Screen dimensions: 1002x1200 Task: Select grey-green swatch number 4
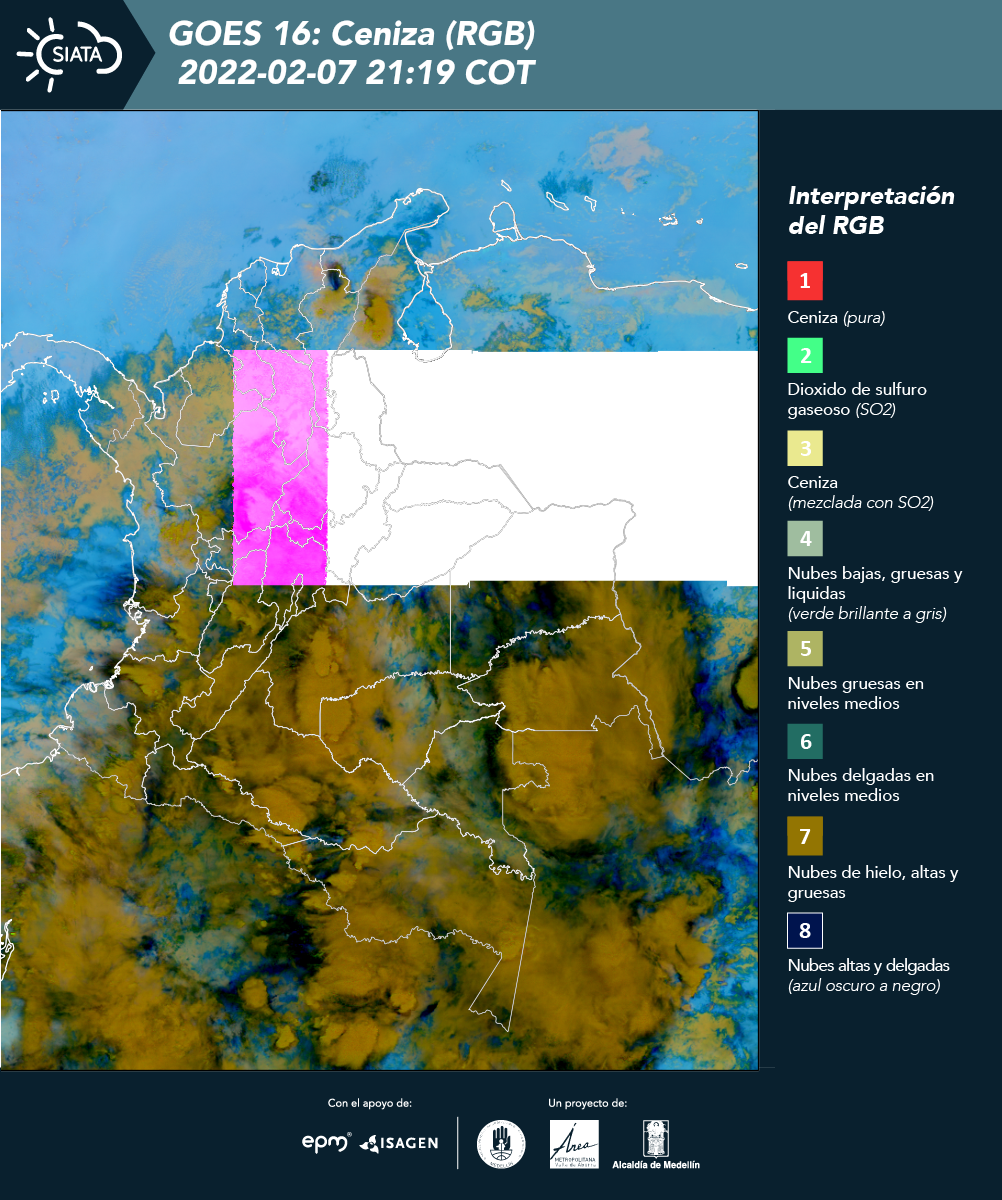click(x=805, y=539)
